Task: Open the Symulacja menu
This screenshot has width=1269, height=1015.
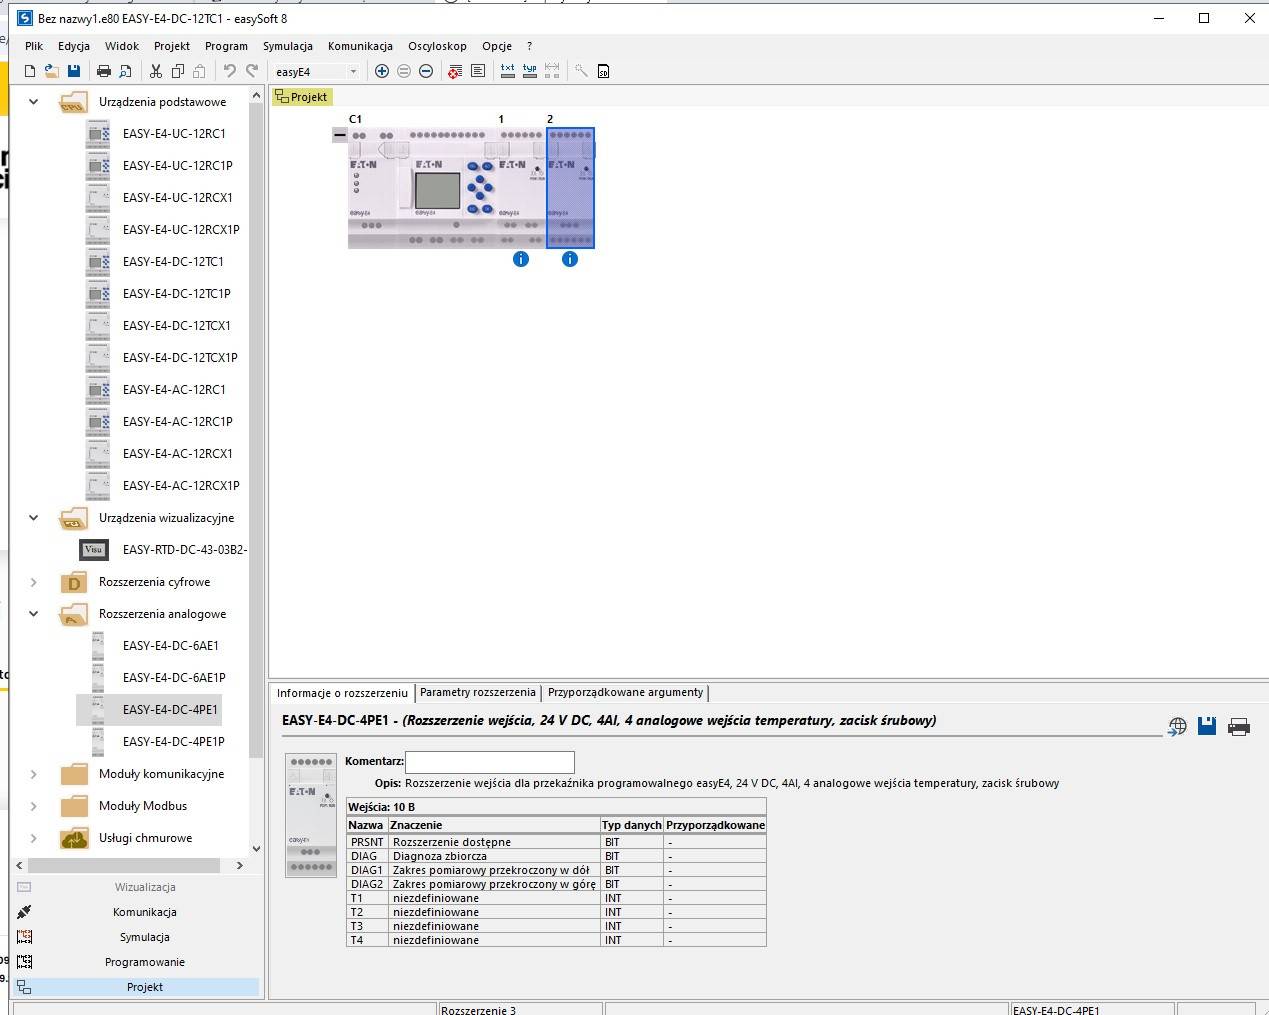Action: [287, 46]
